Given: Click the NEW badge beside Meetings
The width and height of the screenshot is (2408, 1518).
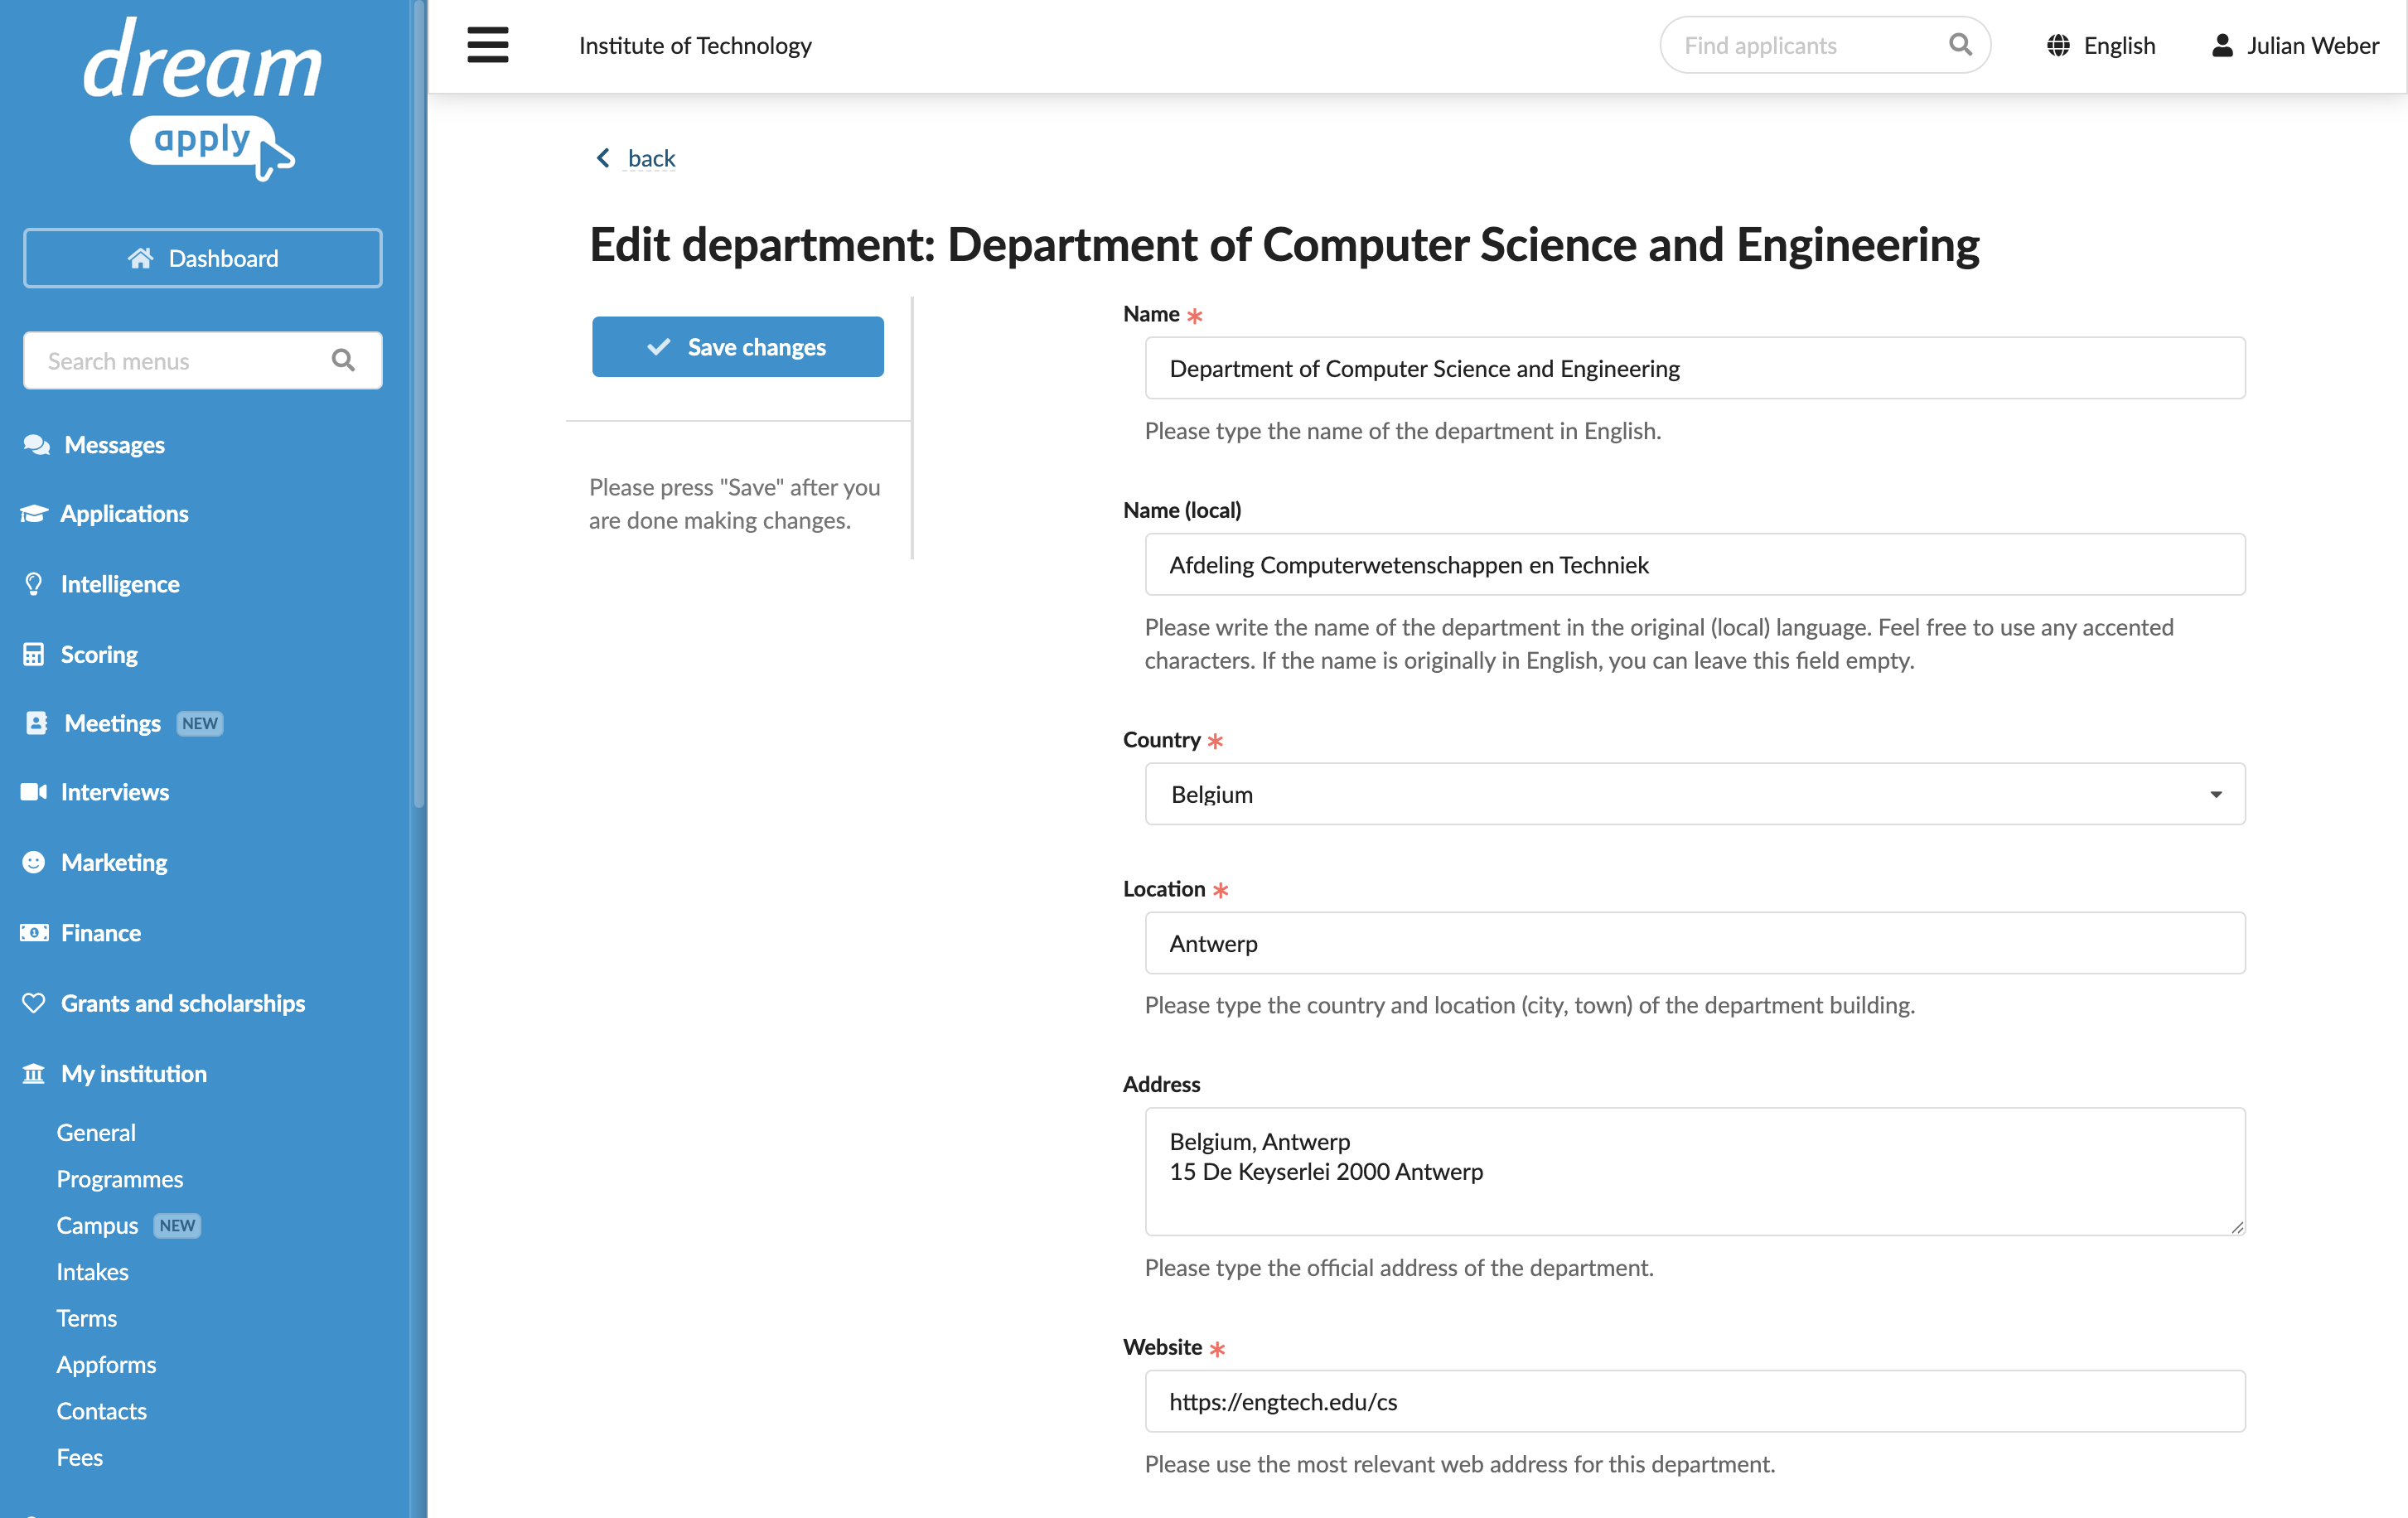Looking at the screenshot, I should coord(199,723).
